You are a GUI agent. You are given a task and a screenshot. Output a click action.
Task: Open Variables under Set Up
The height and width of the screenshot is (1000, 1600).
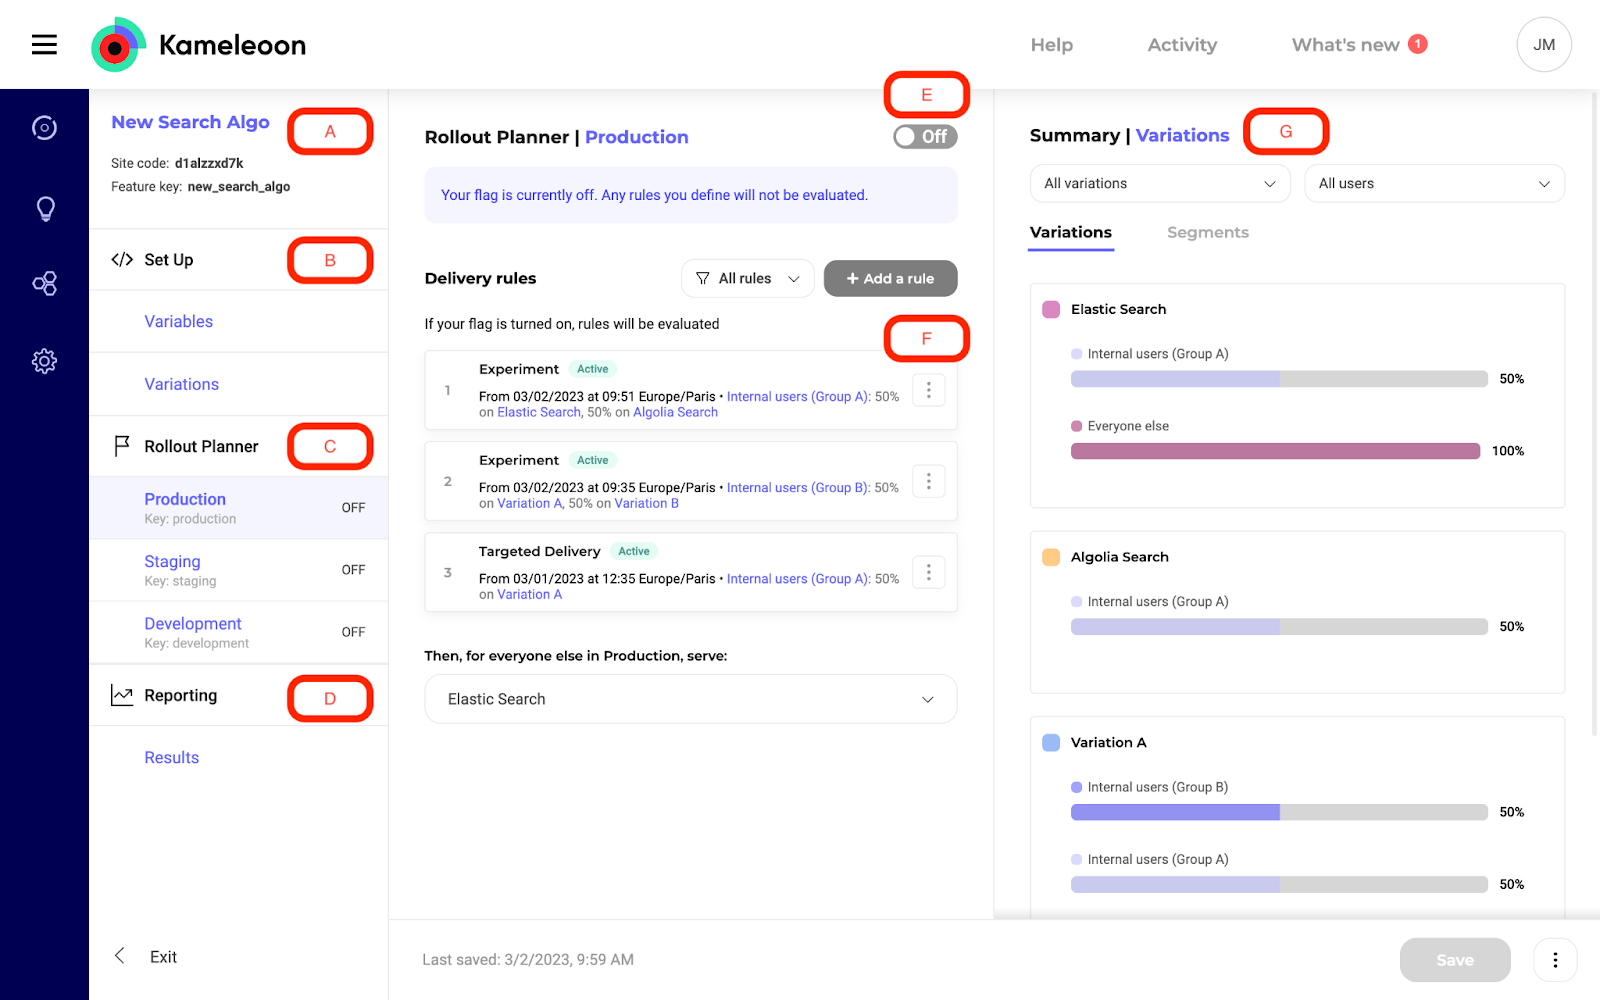[x=178, y=322]
